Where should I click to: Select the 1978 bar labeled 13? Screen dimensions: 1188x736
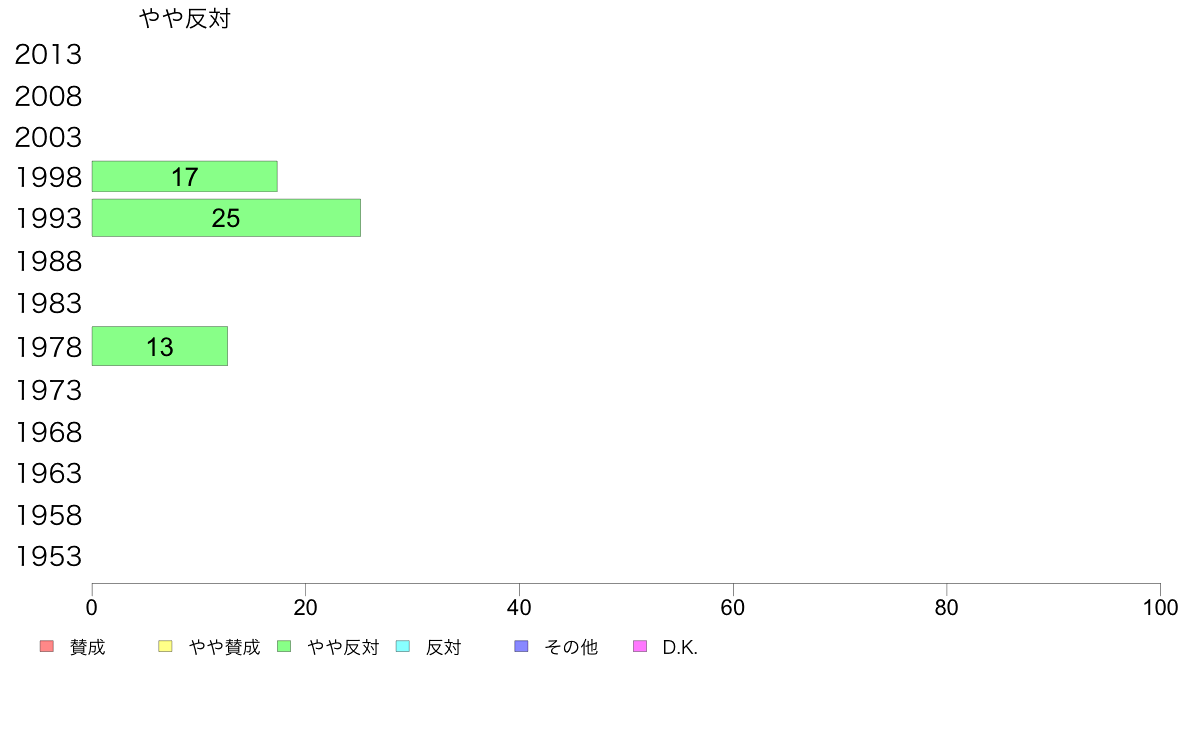tap(160, 346)
